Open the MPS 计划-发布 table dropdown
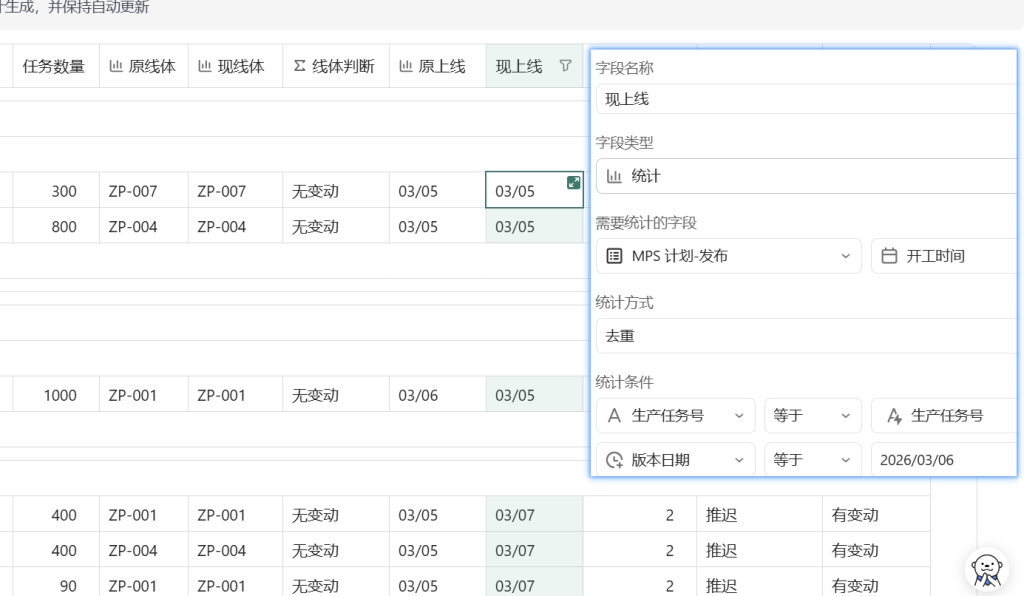 click(x=729, y=256)
